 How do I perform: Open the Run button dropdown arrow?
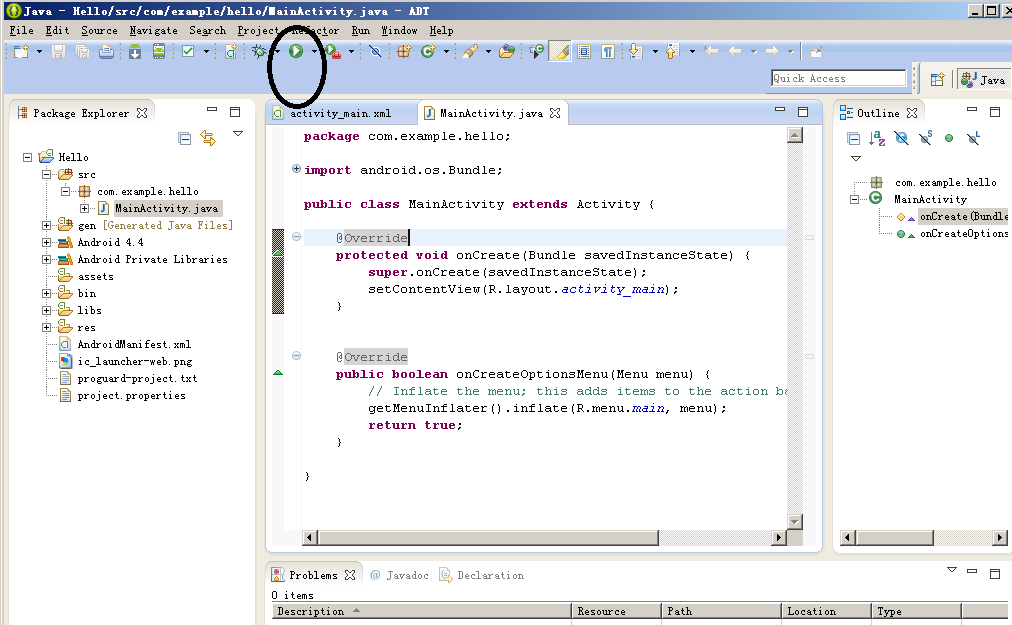tap(313, 52)
